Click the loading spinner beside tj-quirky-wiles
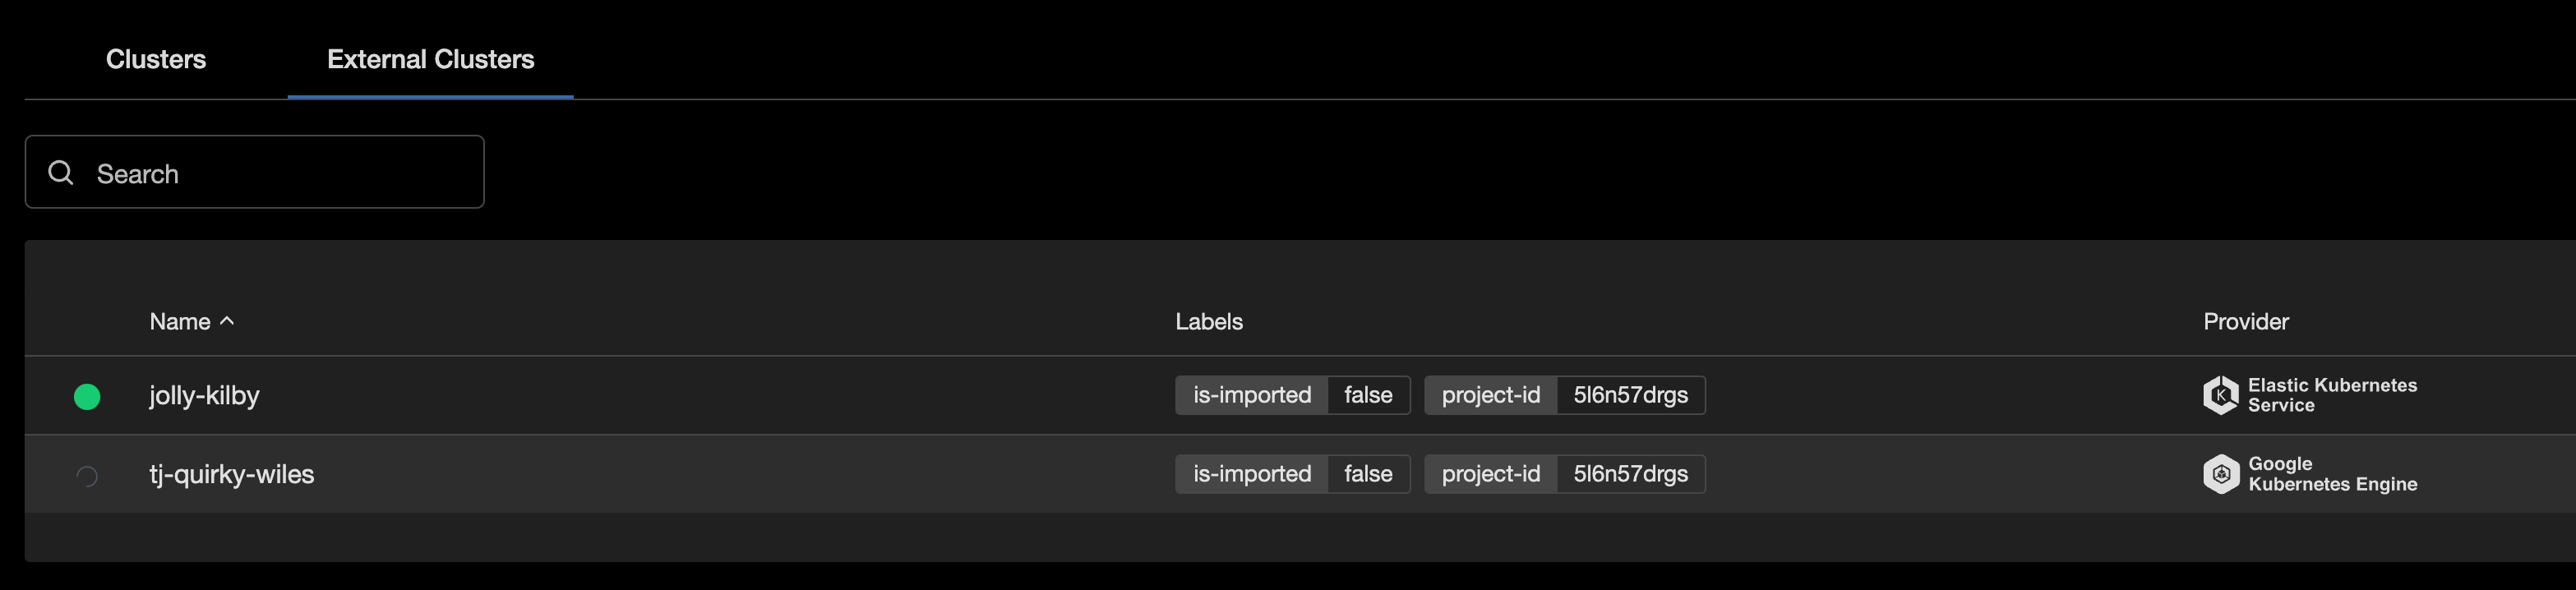This screenshot has width=2576, height=590. click(87, 475)
